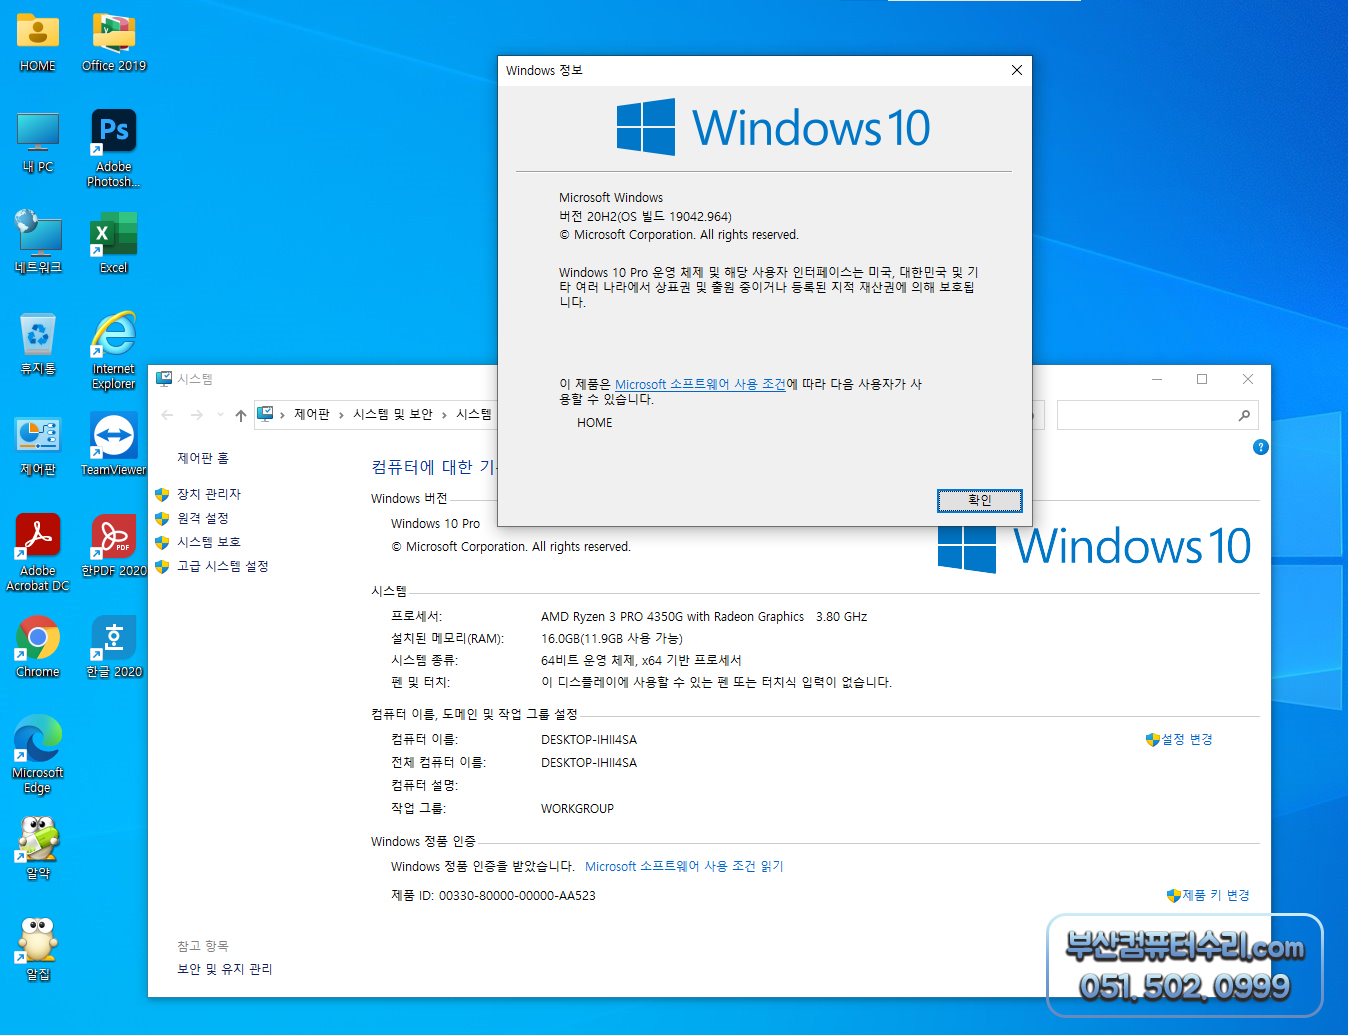Select 제어판 breadcrumb item

pos(312,414)
